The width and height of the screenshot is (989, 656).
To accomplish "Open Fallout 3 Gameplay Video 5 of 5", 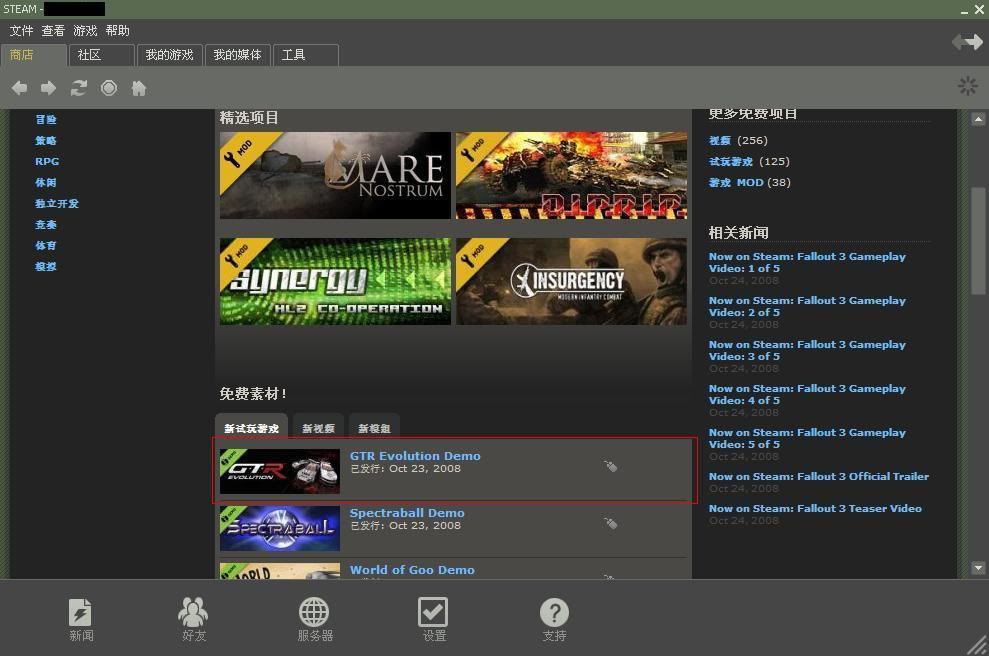I will coord(807,438).
